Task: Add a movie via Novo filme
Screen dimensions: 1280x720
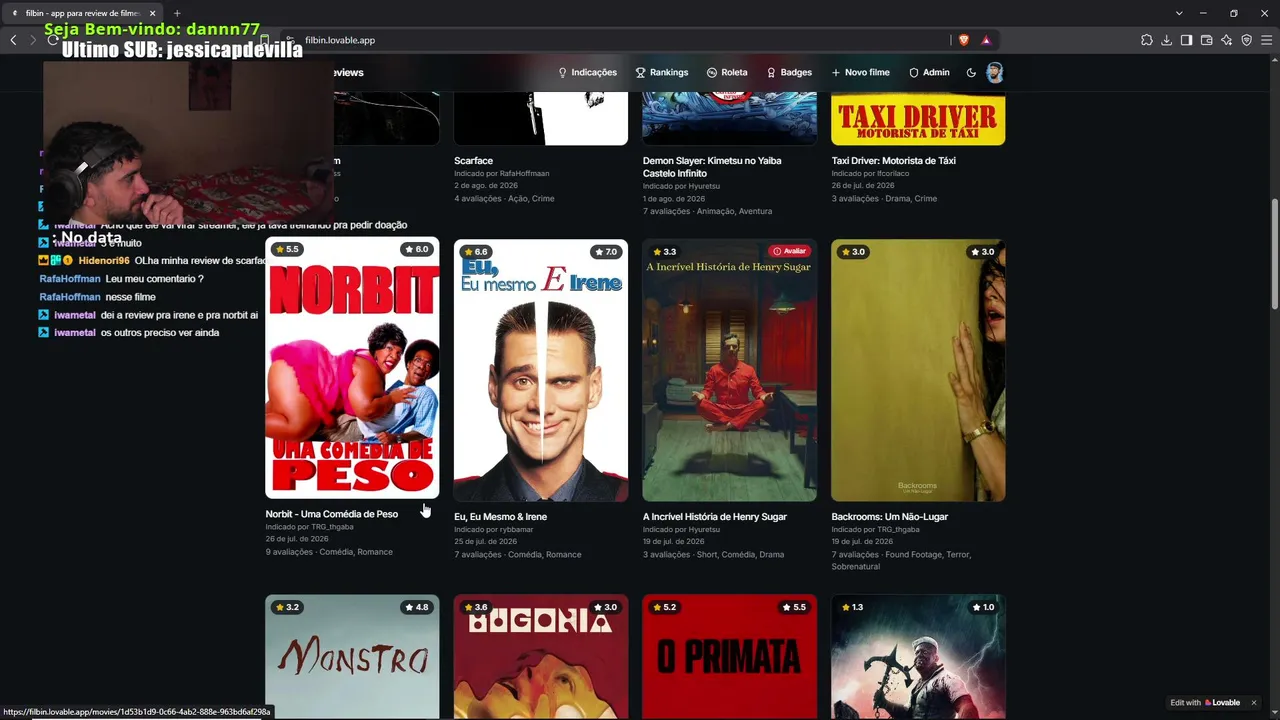Action: 860,72
